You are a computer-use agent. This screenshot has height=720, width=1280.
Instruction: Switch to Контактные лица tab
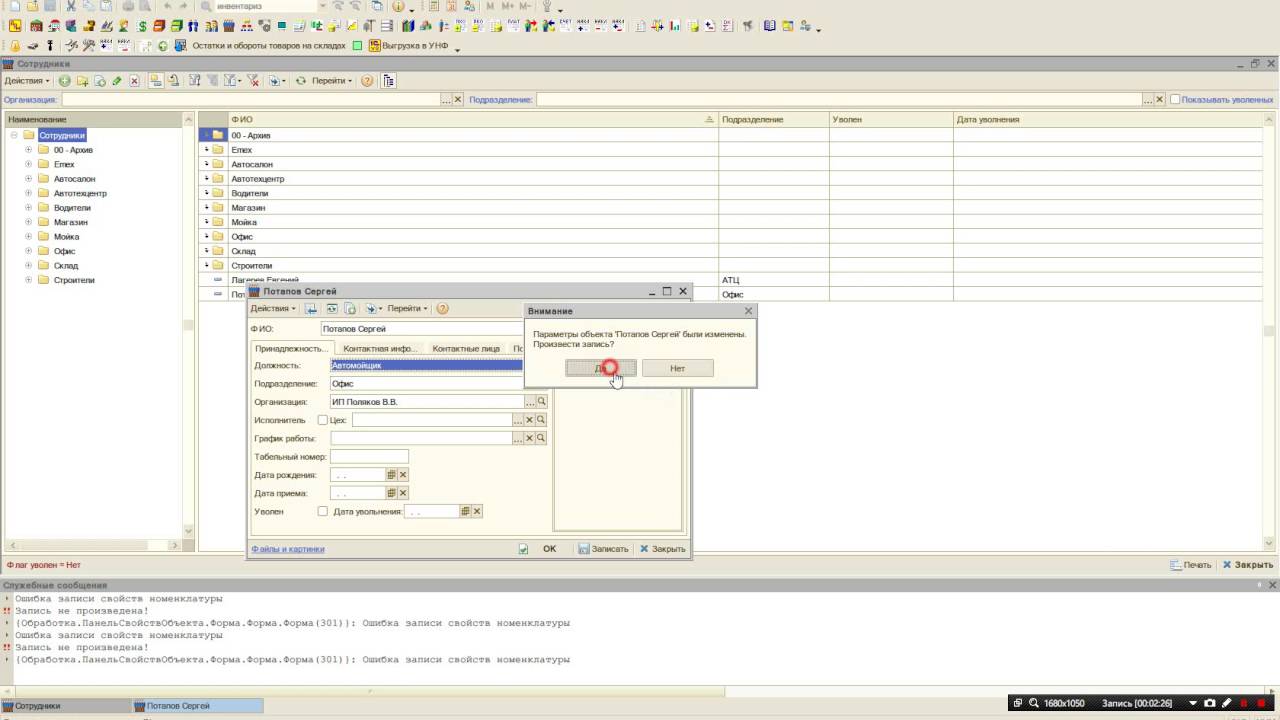pos(466,348)
